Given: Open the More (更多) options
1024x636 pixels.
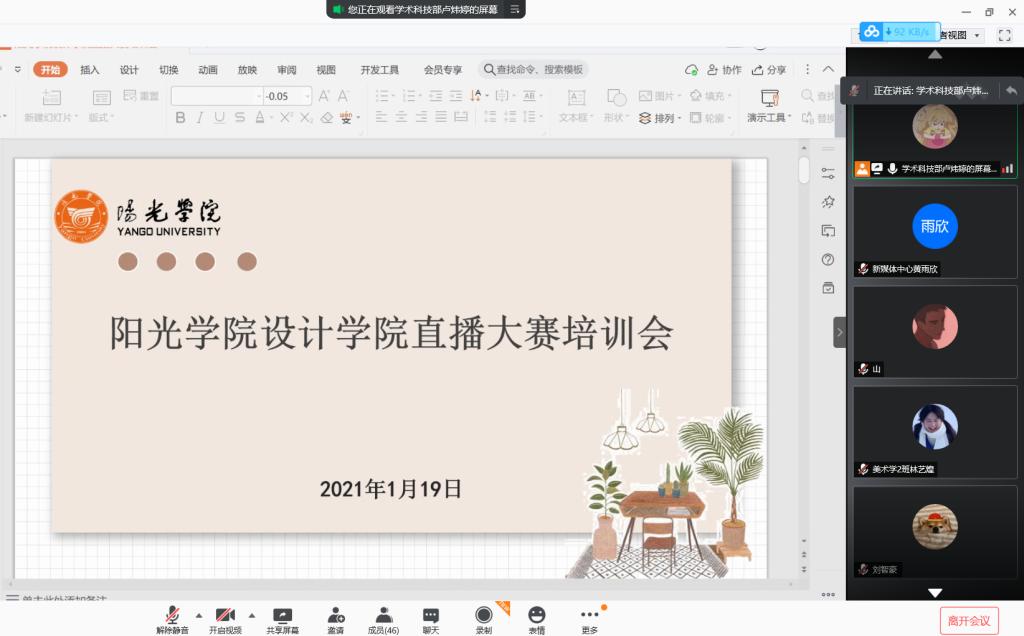Looking at the screenshot, I should tap(590, 617).
